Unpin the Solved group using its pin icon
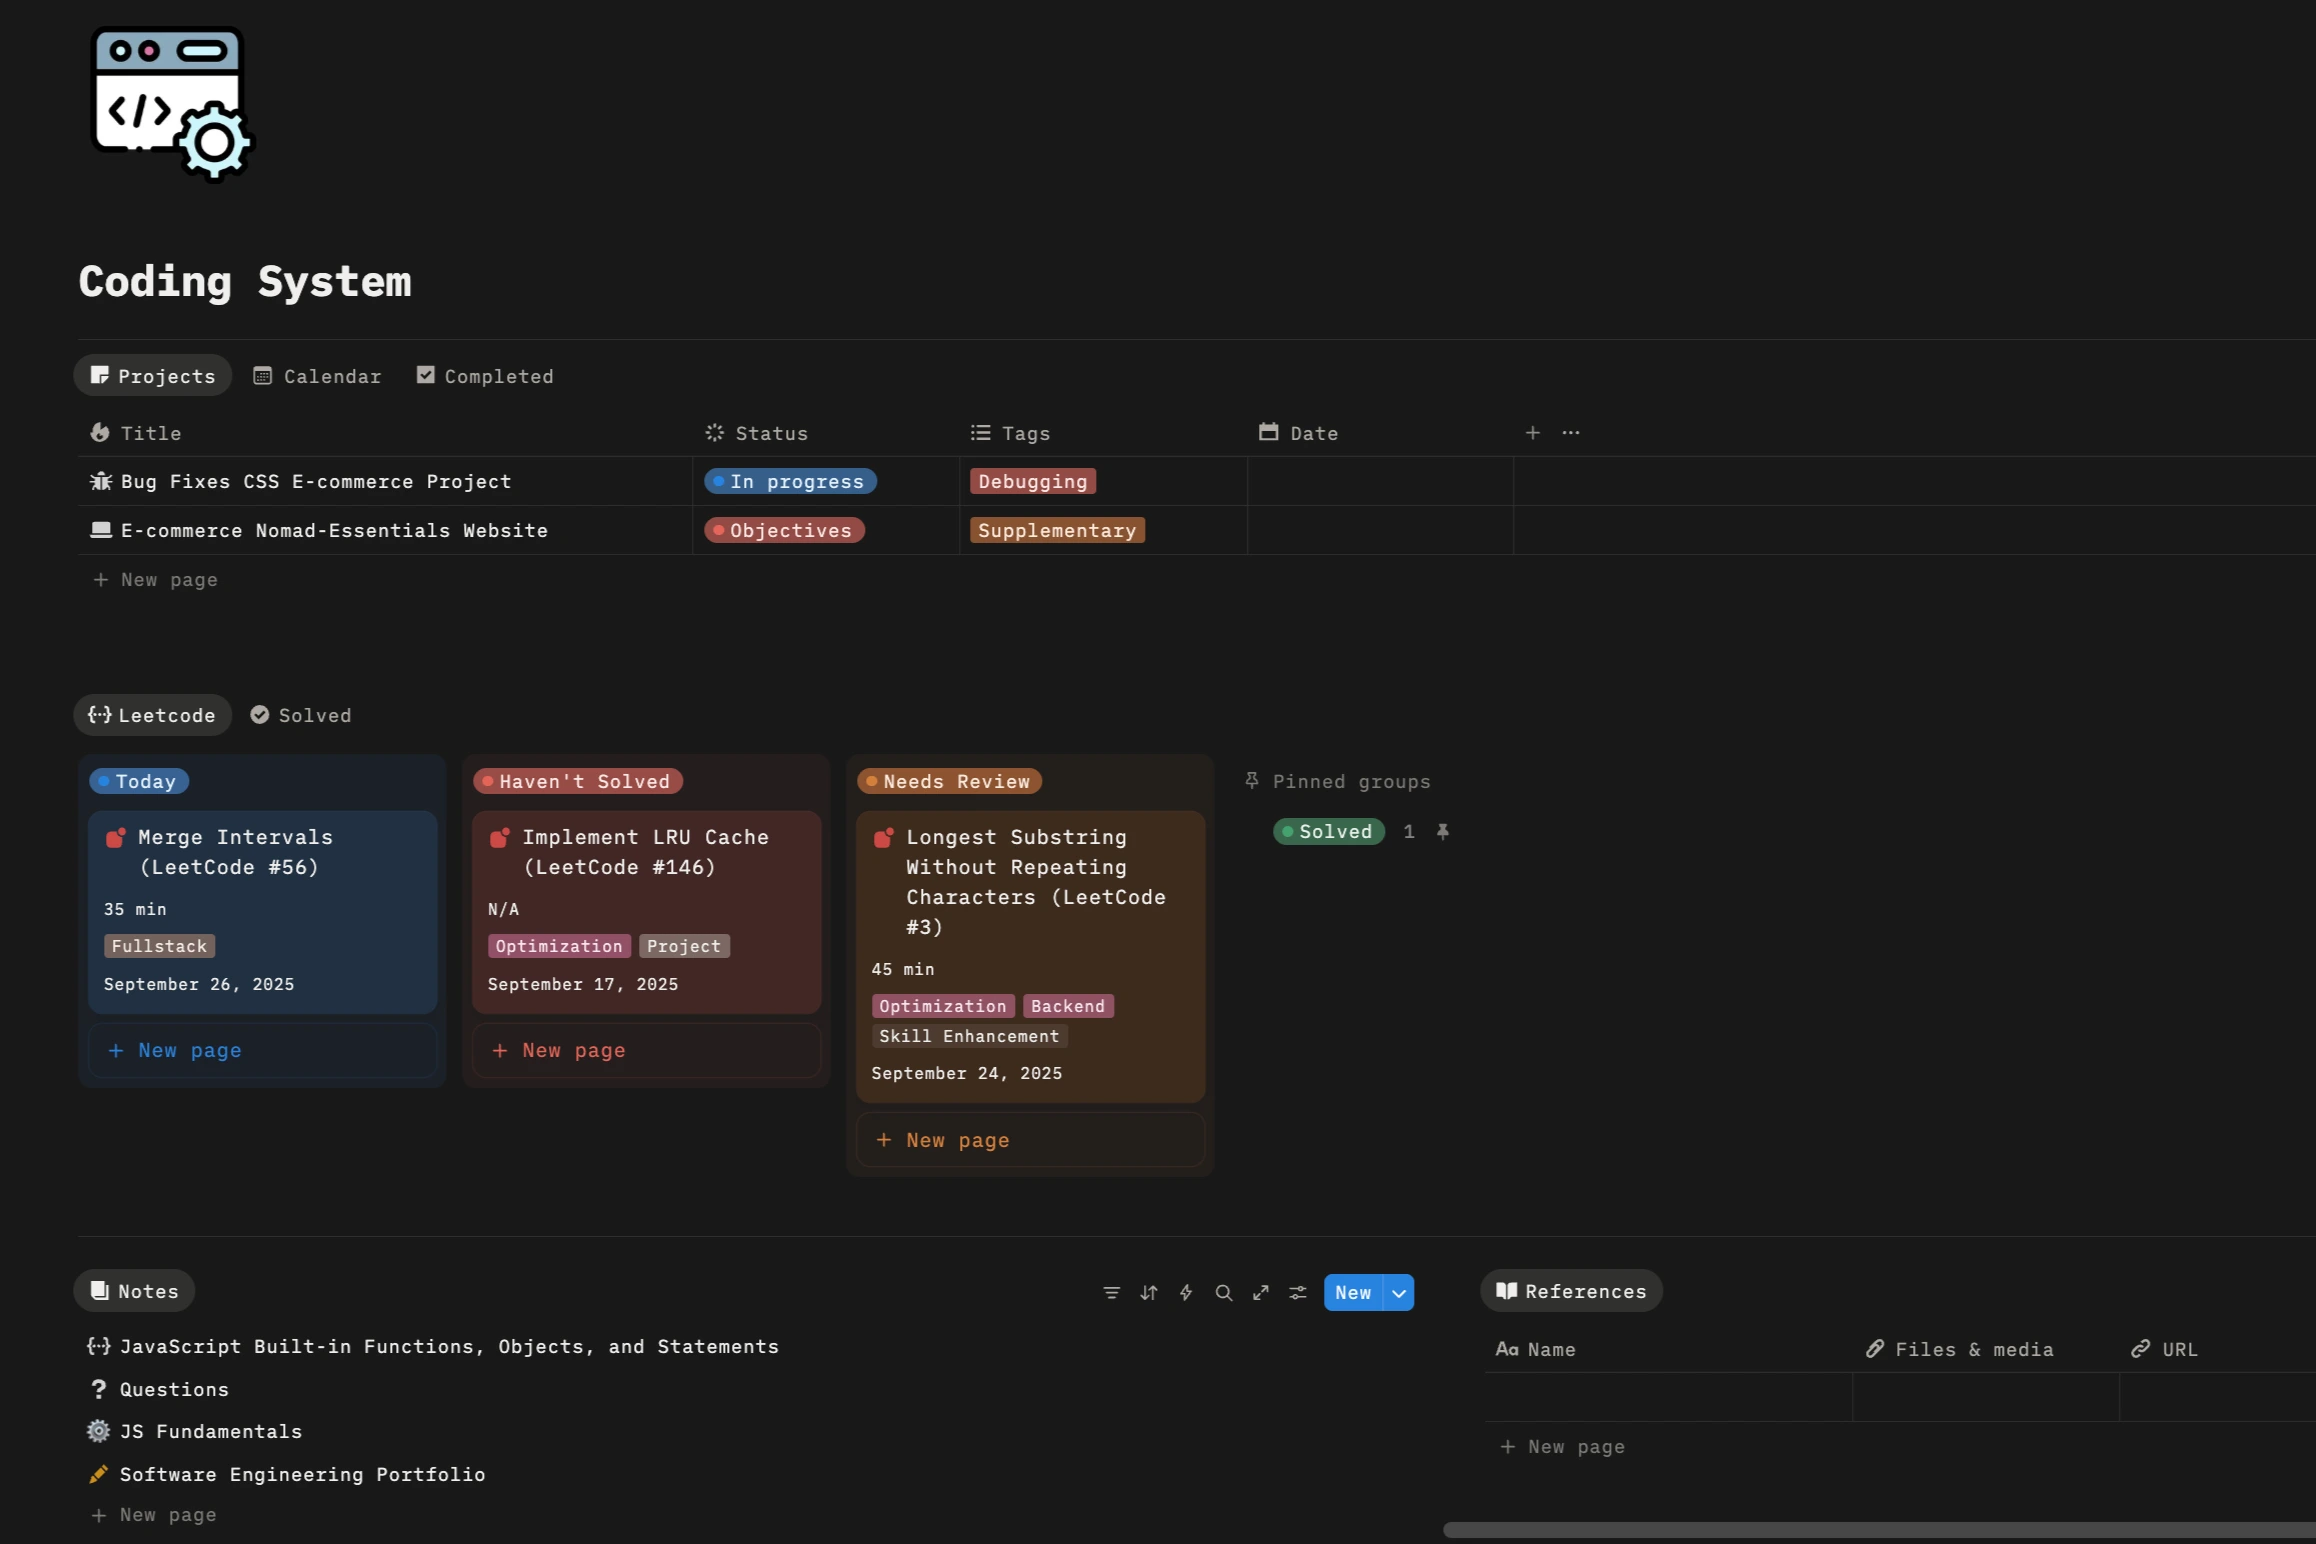Screen dimensions: 2316x1544 [1443, 831]
